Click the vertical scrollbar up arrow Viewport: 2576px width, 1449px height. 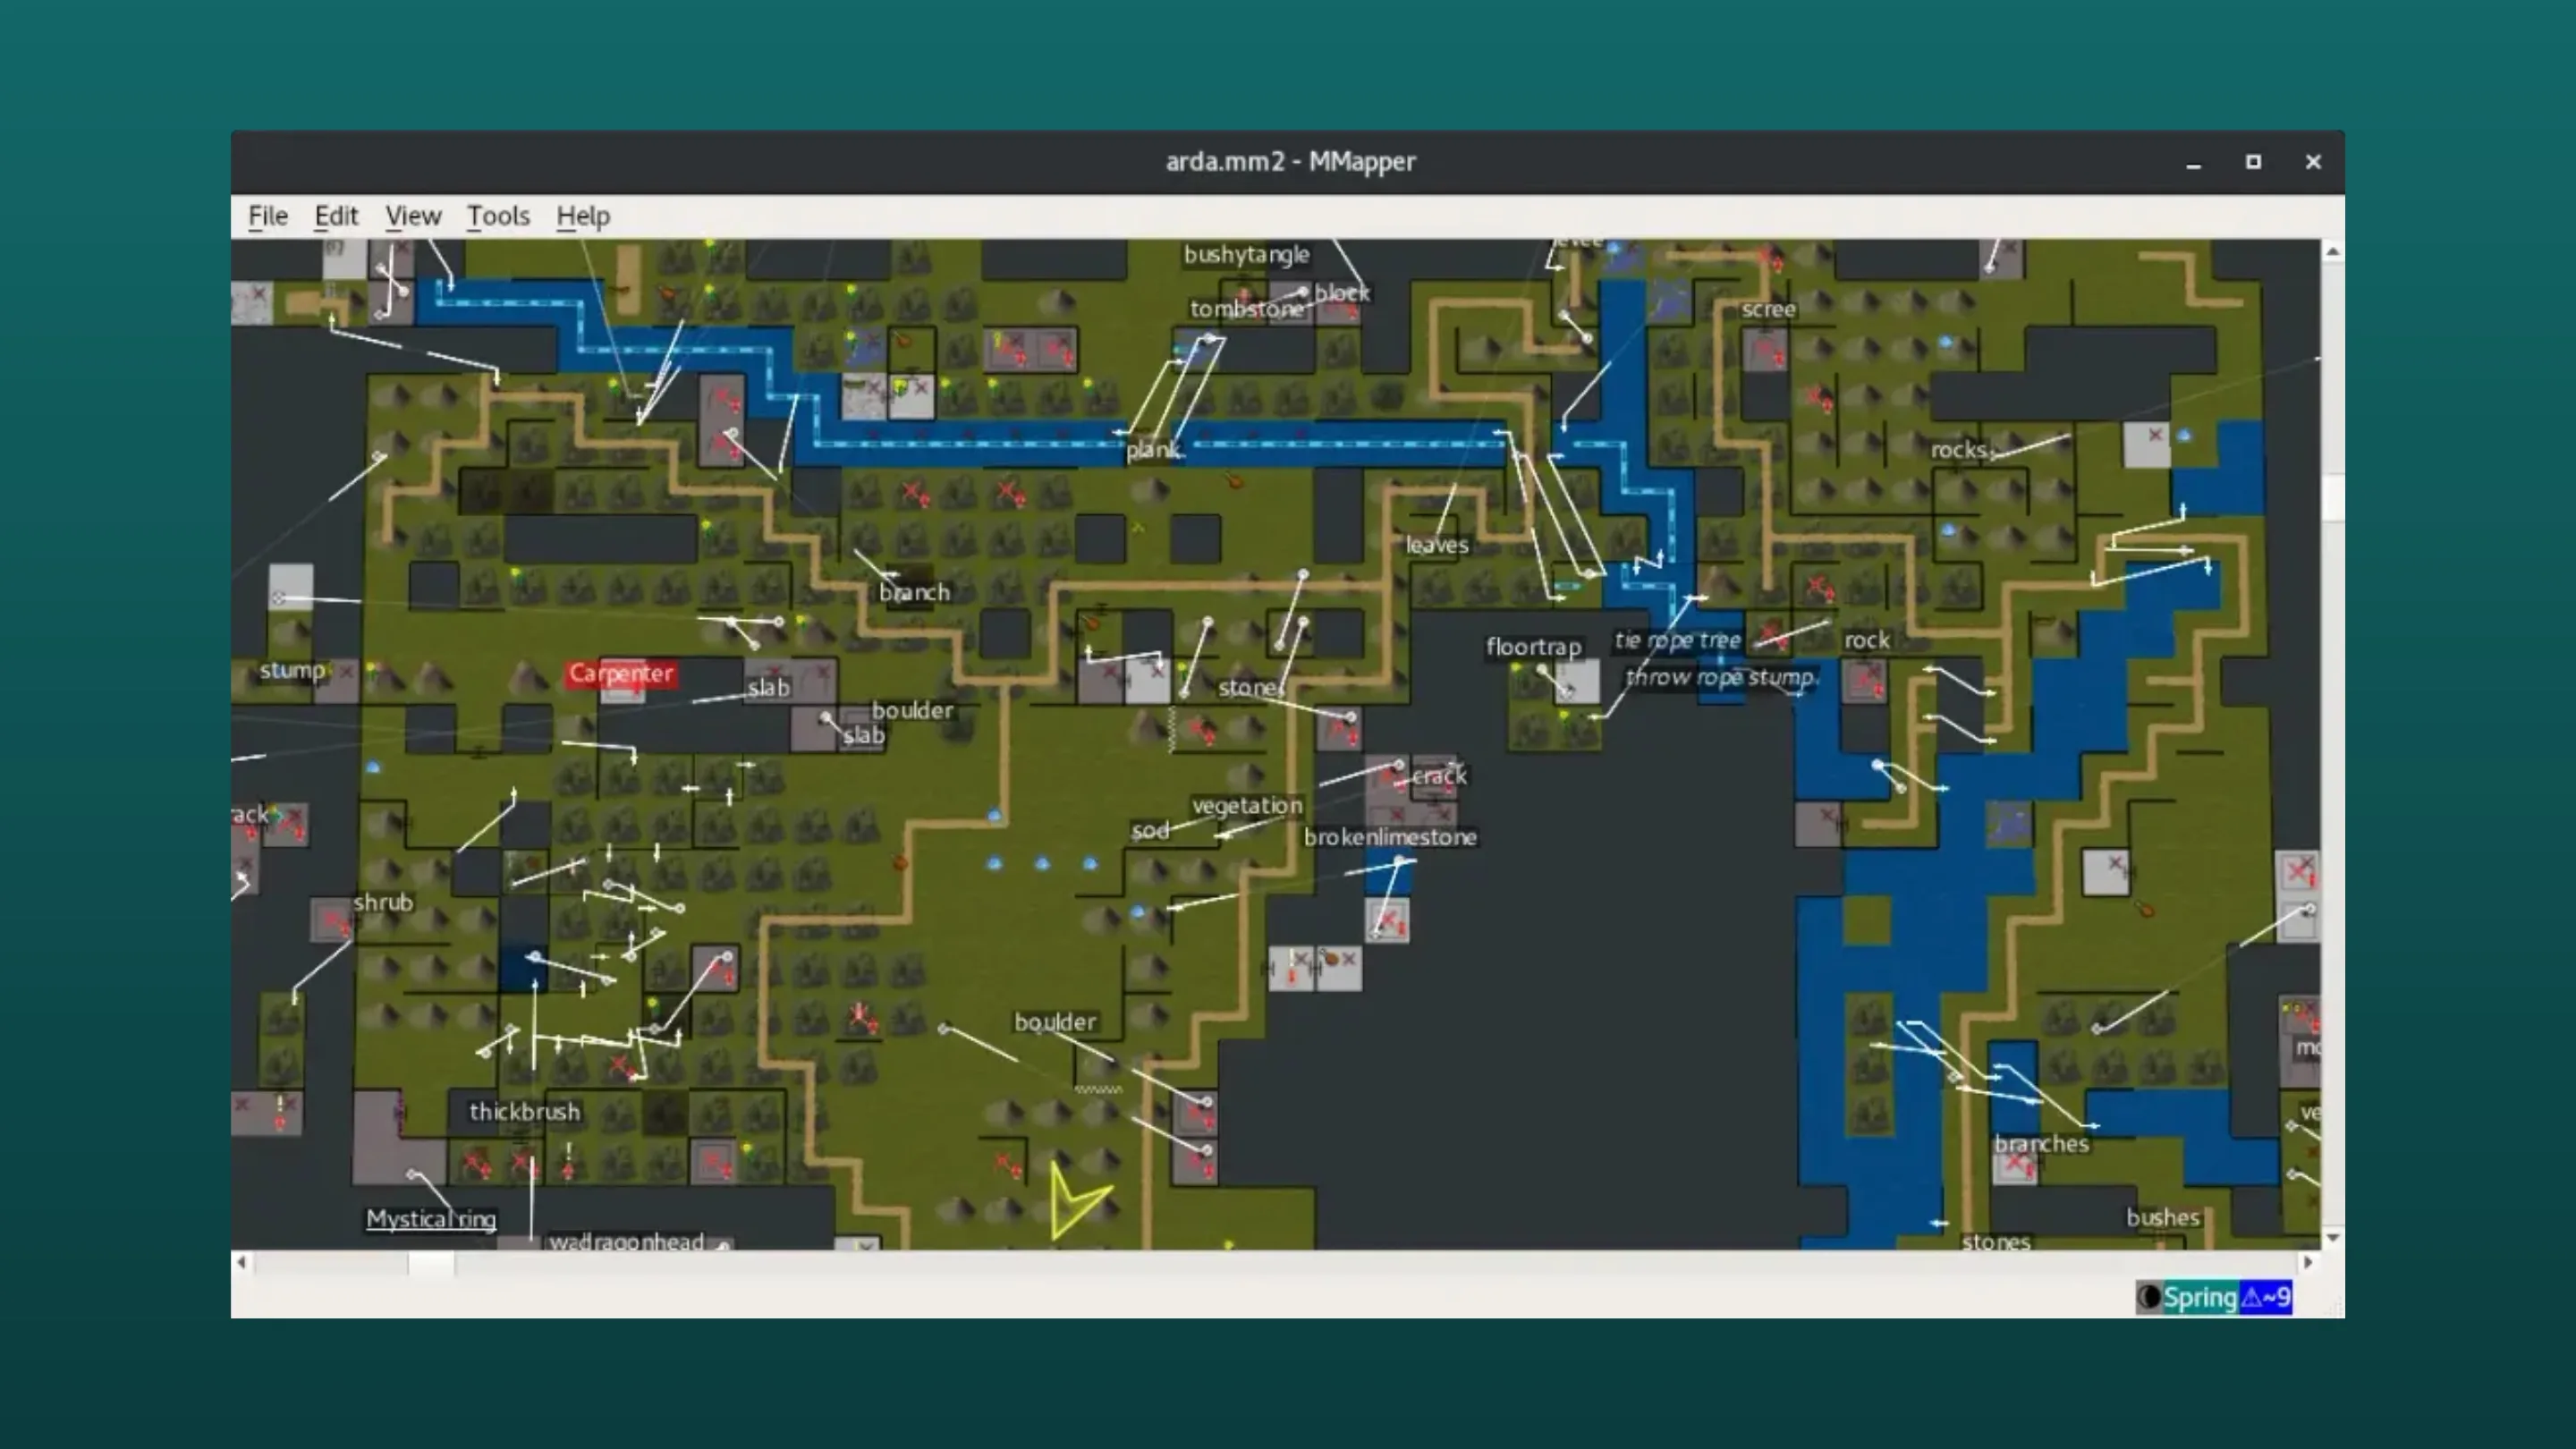[x=2332, y=251]
